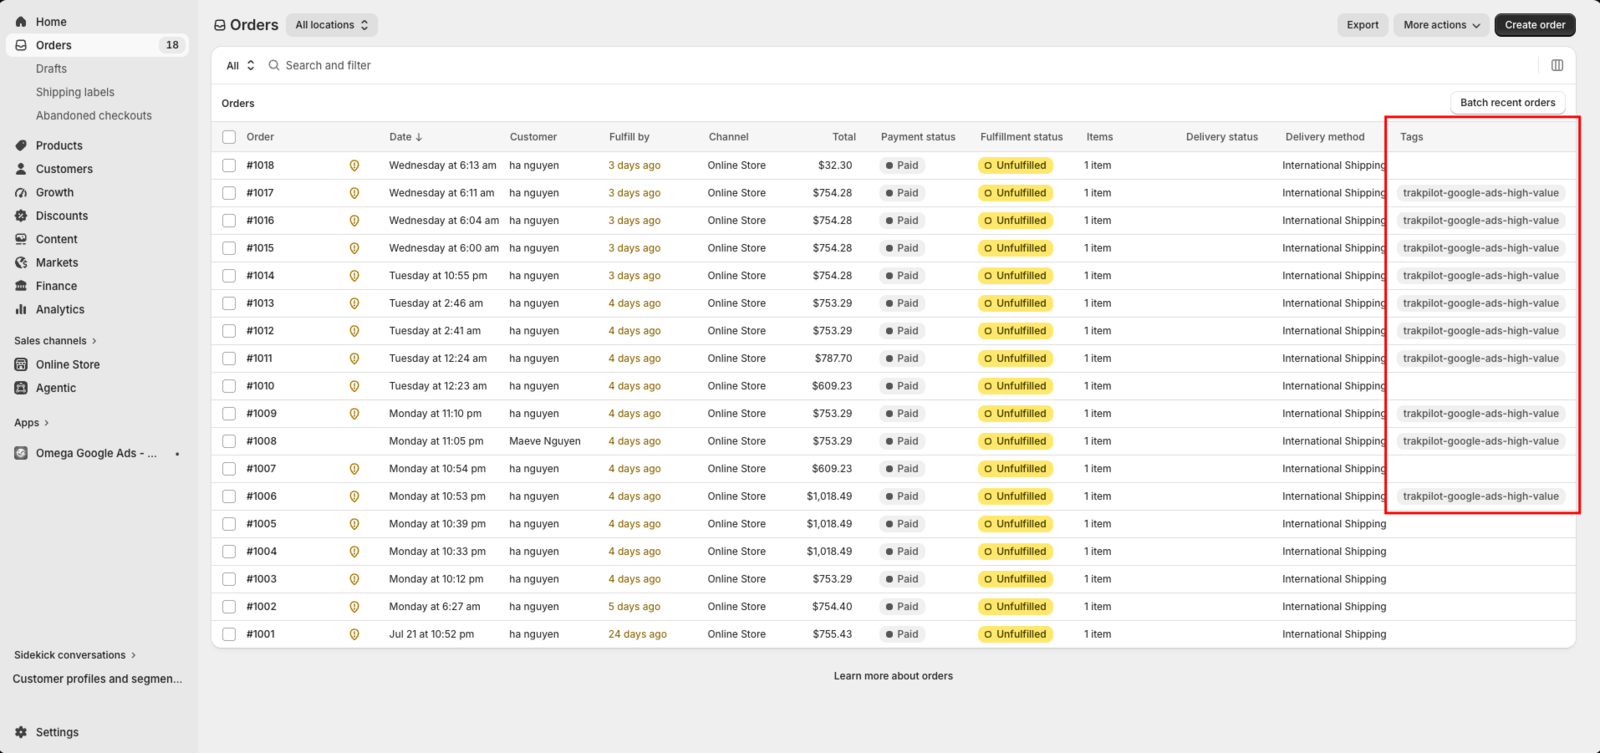
Task: Click the Settings gear icon
Action: (x=21, y=732)
